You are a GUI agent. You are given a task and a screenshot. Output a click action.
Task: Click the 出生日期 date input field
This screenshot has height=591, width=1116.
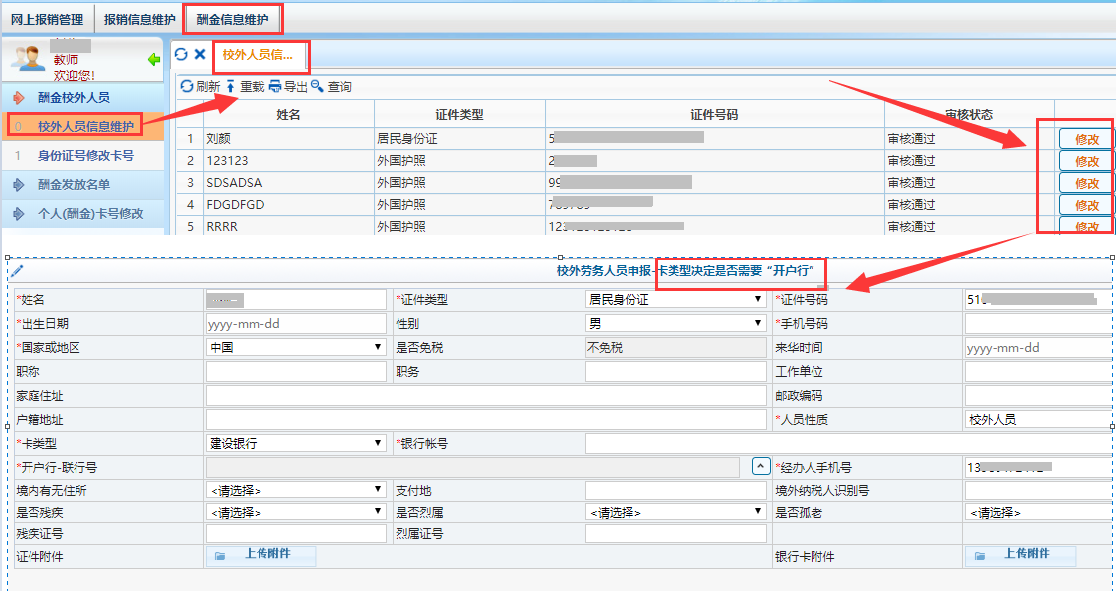[295, 323]
